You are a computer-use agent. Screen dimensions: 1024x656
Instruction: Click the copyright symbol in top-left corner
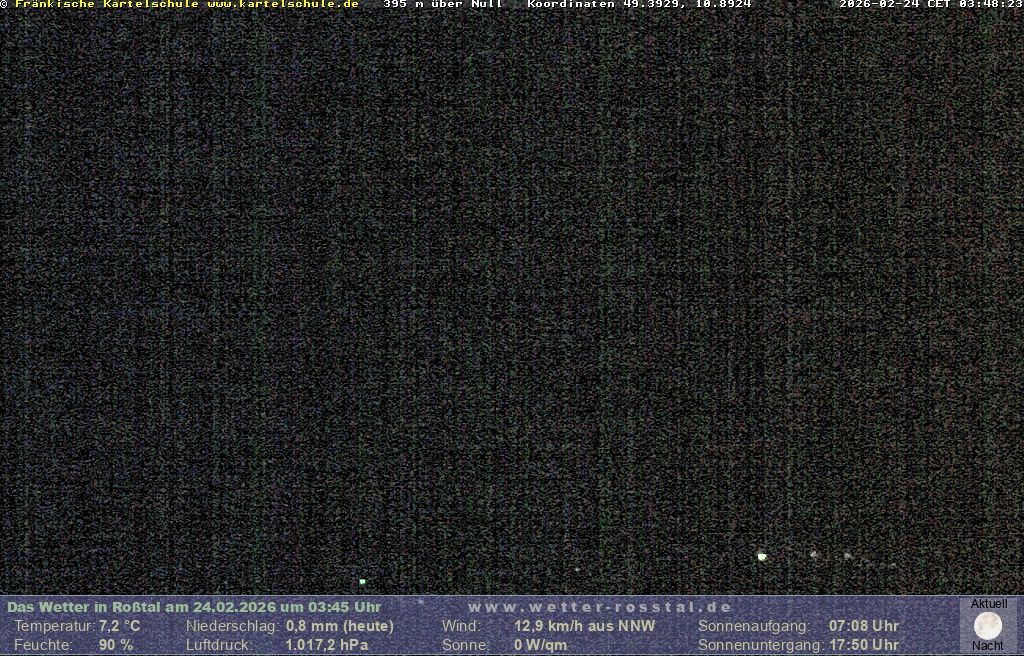4,4
